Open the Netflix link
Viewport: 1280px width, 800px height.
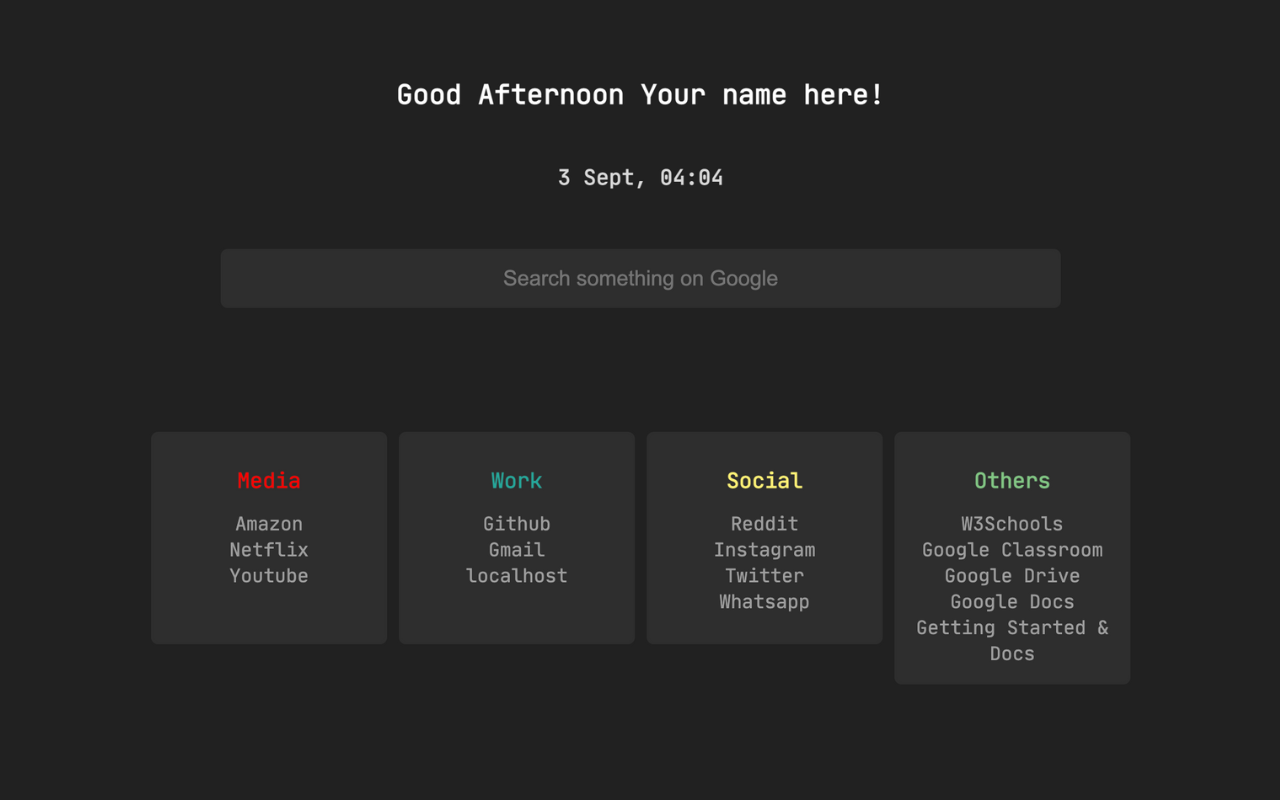[x=269, y=549]
